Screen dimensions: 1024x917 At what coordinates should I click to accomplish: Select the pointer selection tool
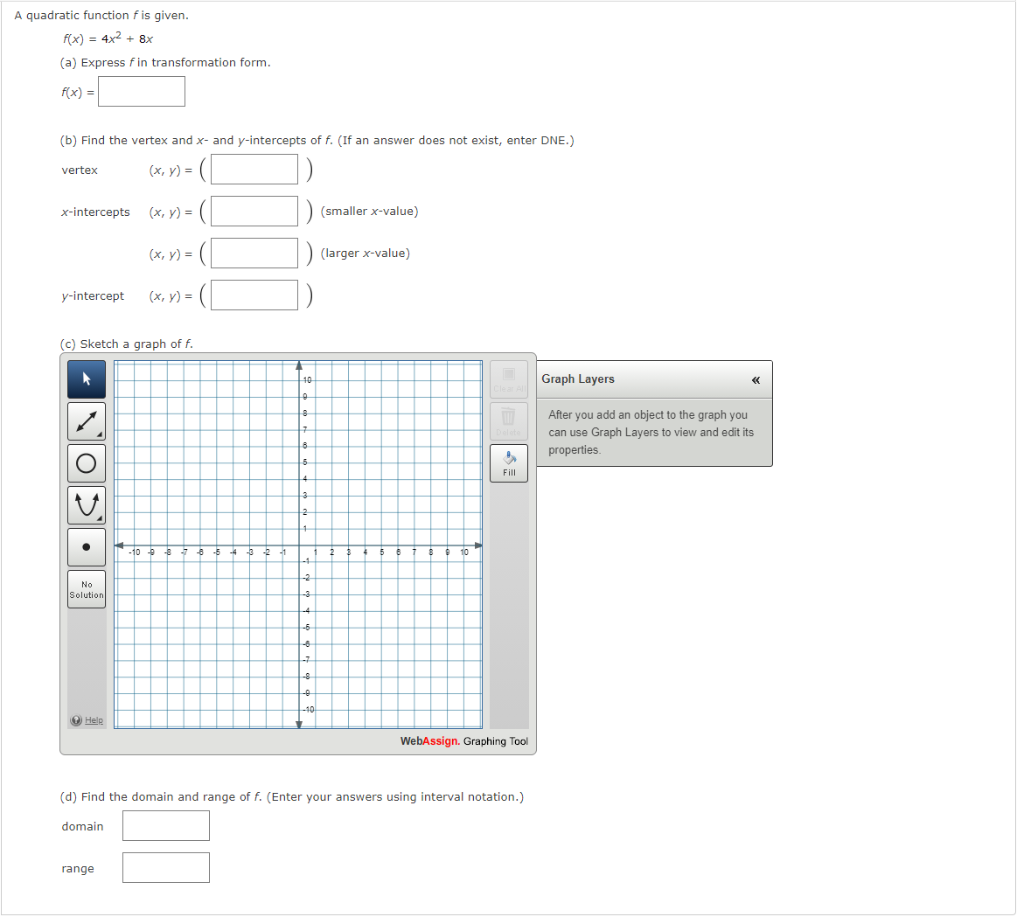pos(86,380)
